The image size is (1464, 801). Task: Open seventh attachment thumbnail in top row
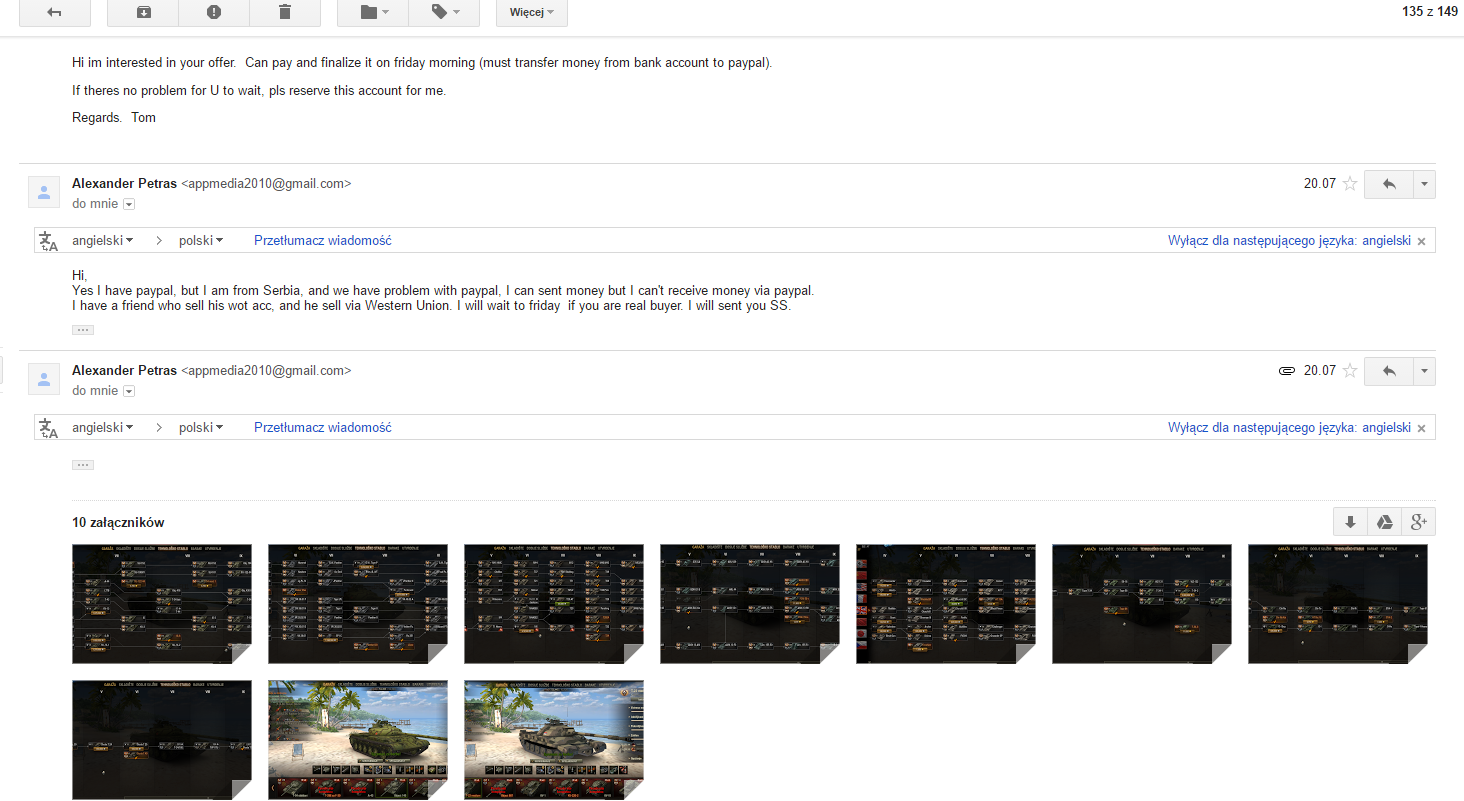click(1338, 604)
